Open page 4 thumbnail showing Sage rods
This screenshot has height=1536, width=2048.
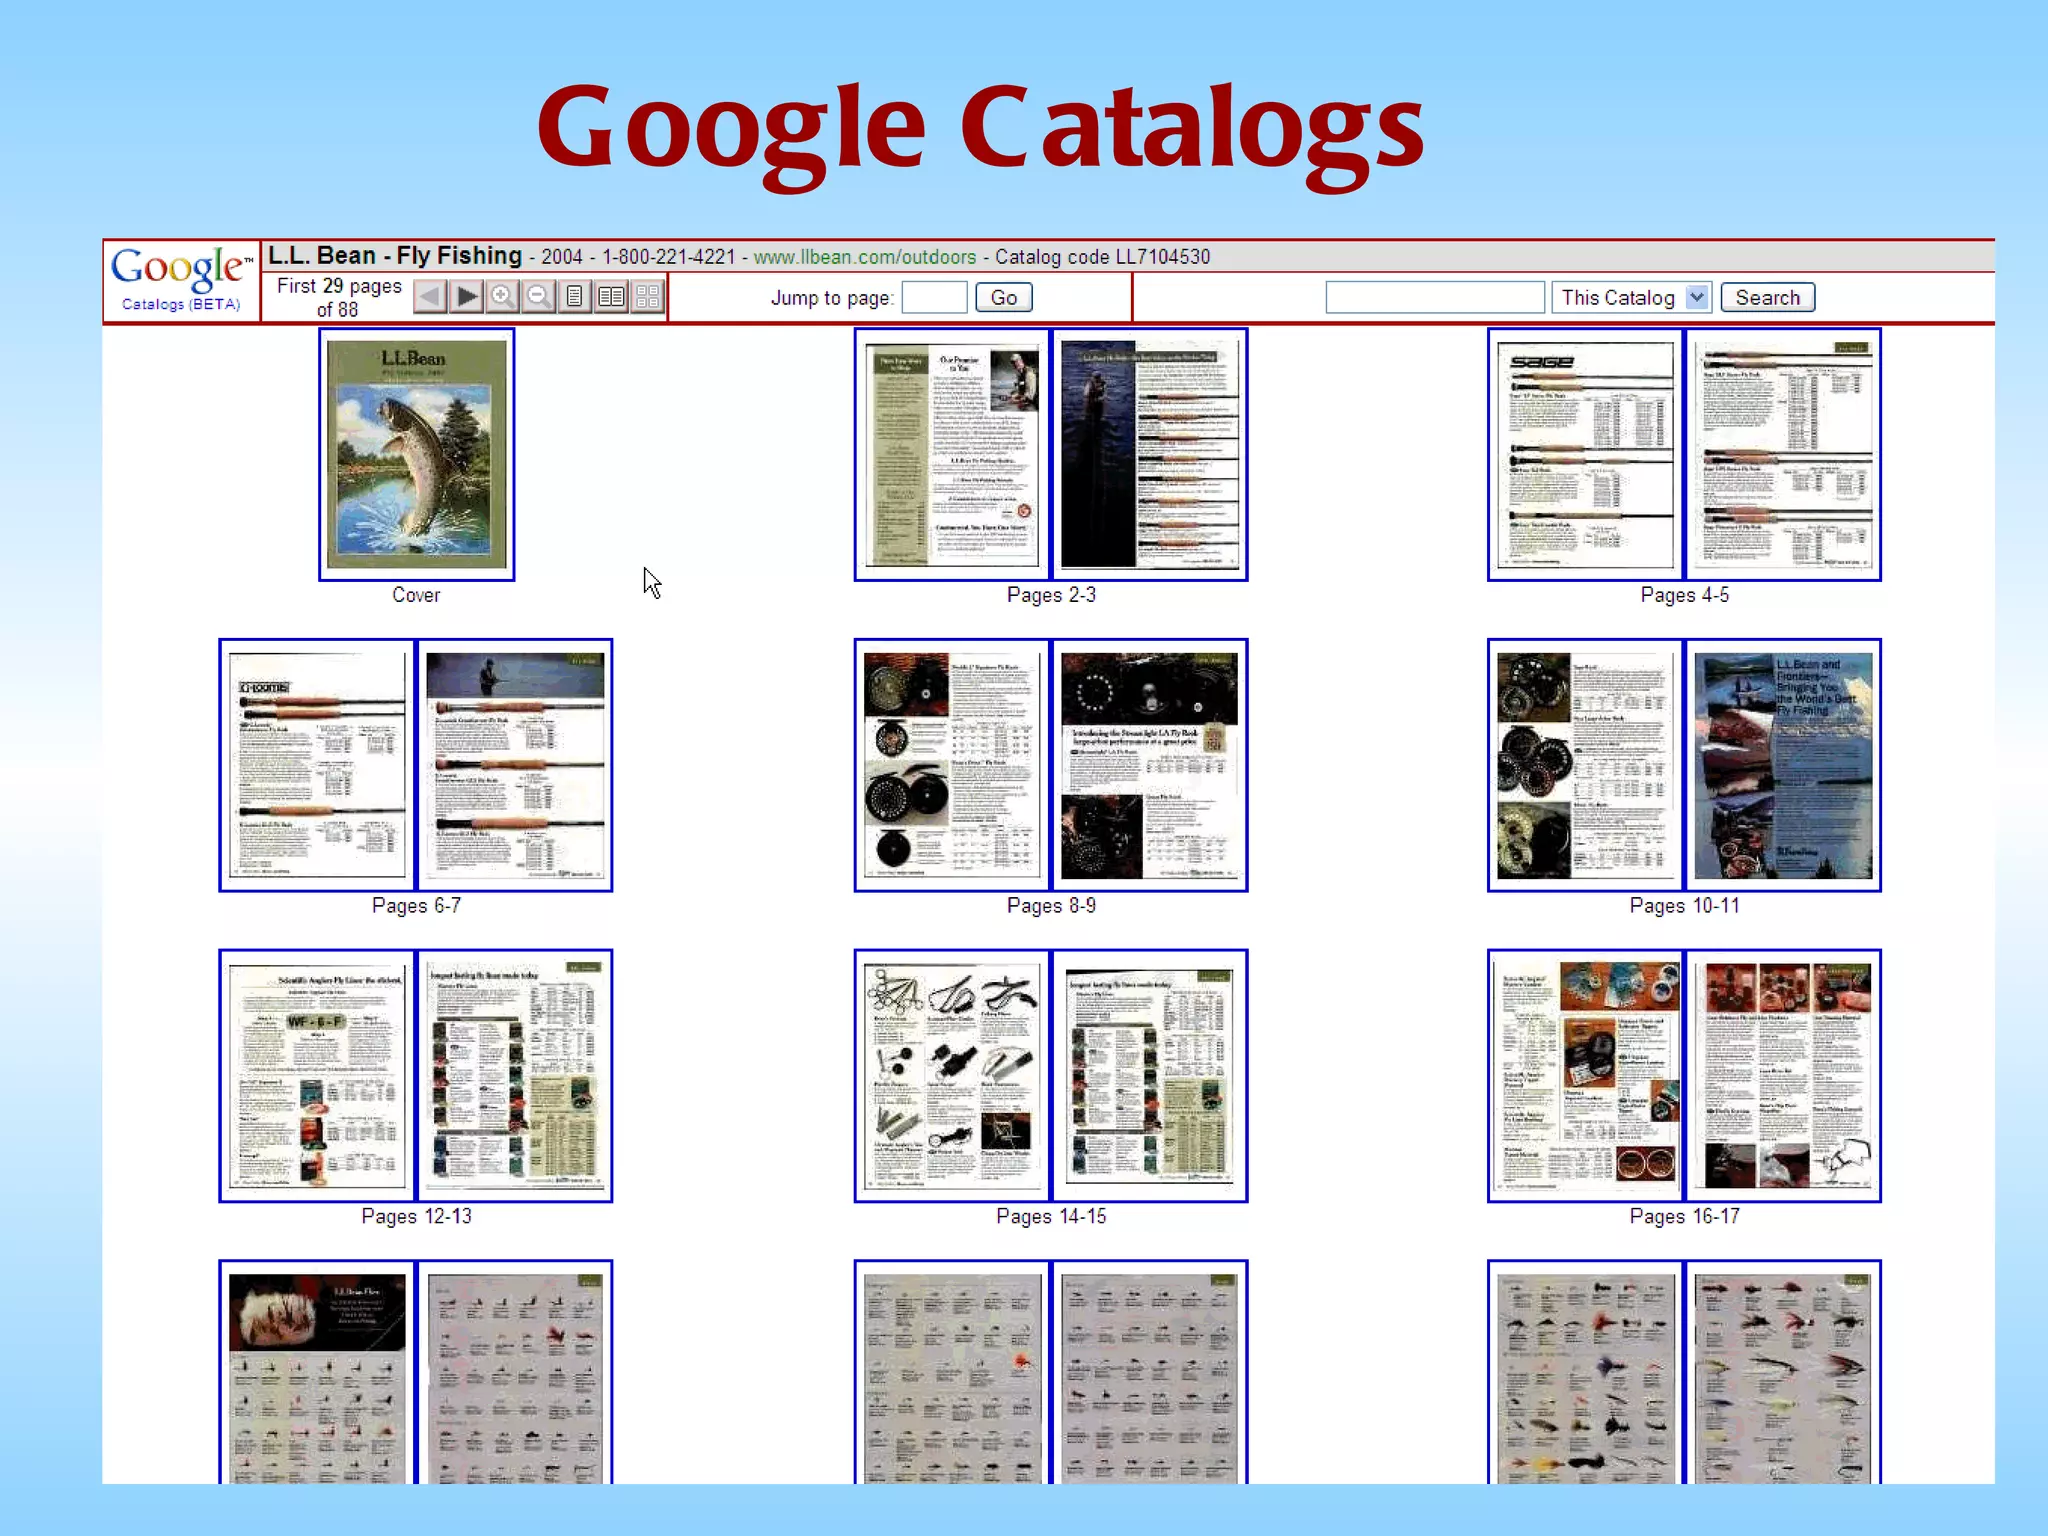click(1586, 454)
